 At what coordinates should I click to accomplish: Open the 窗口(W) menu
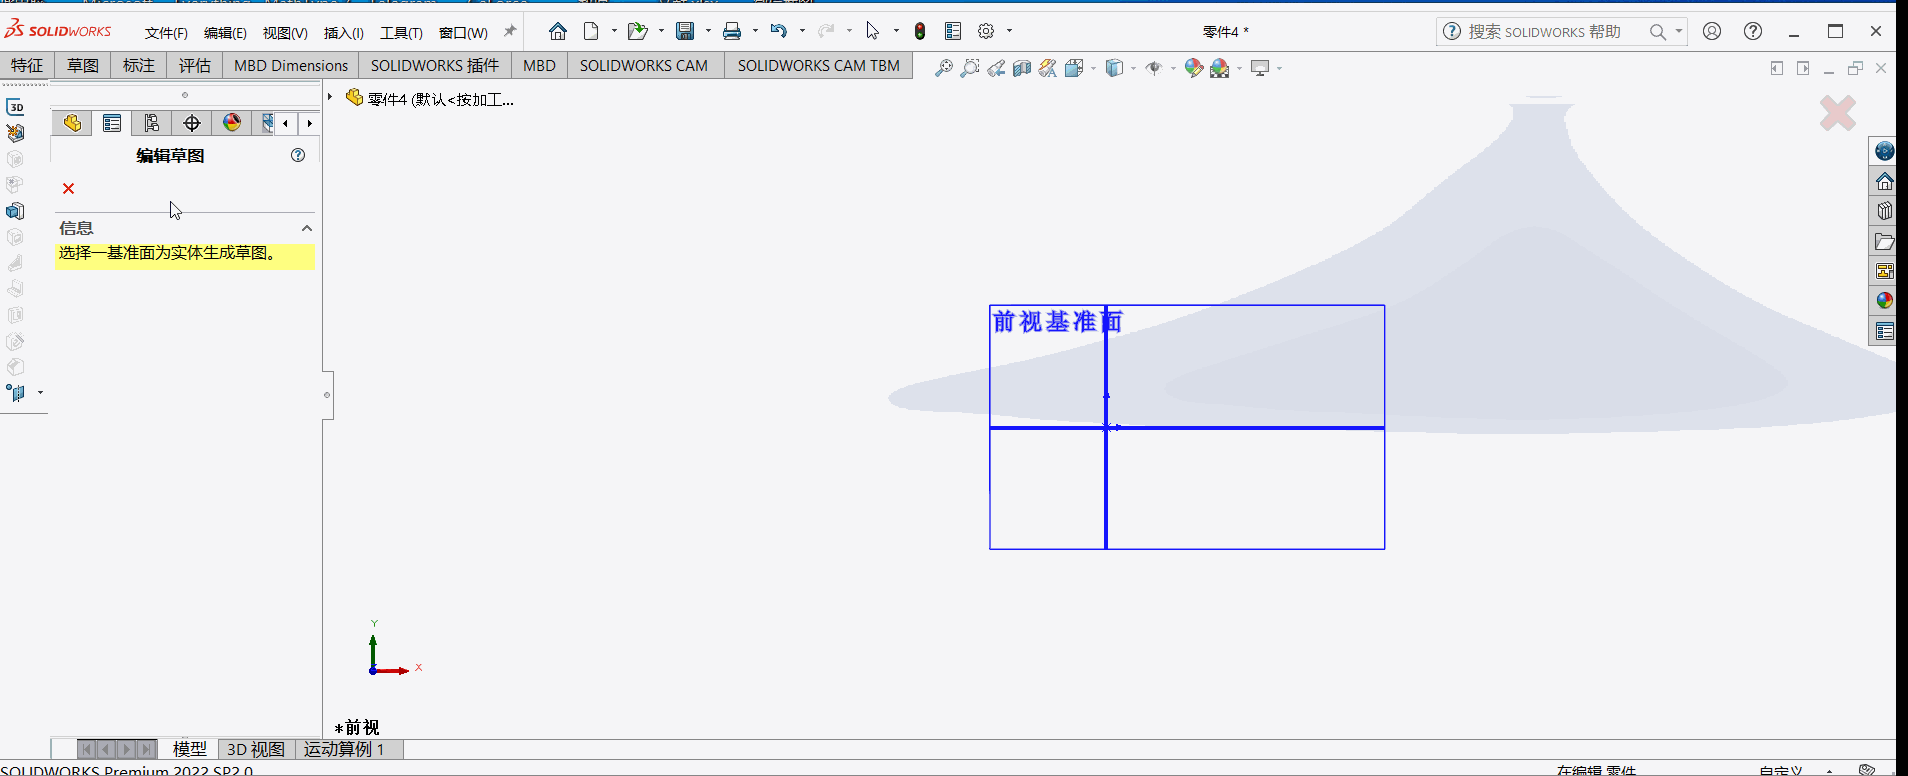point(463,33)
